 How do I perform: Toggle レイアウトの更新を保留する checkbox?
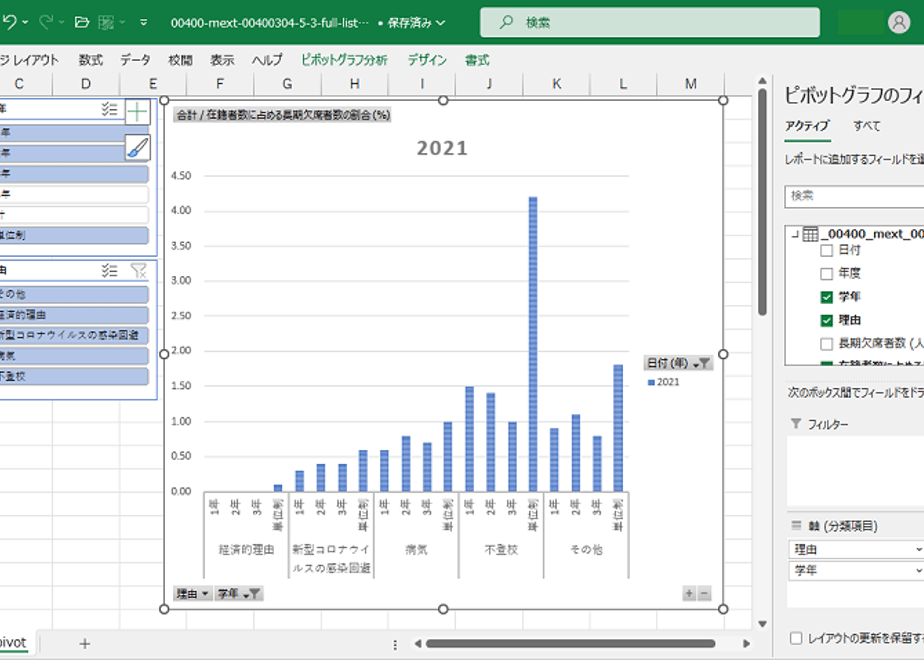tap(796, 638)
